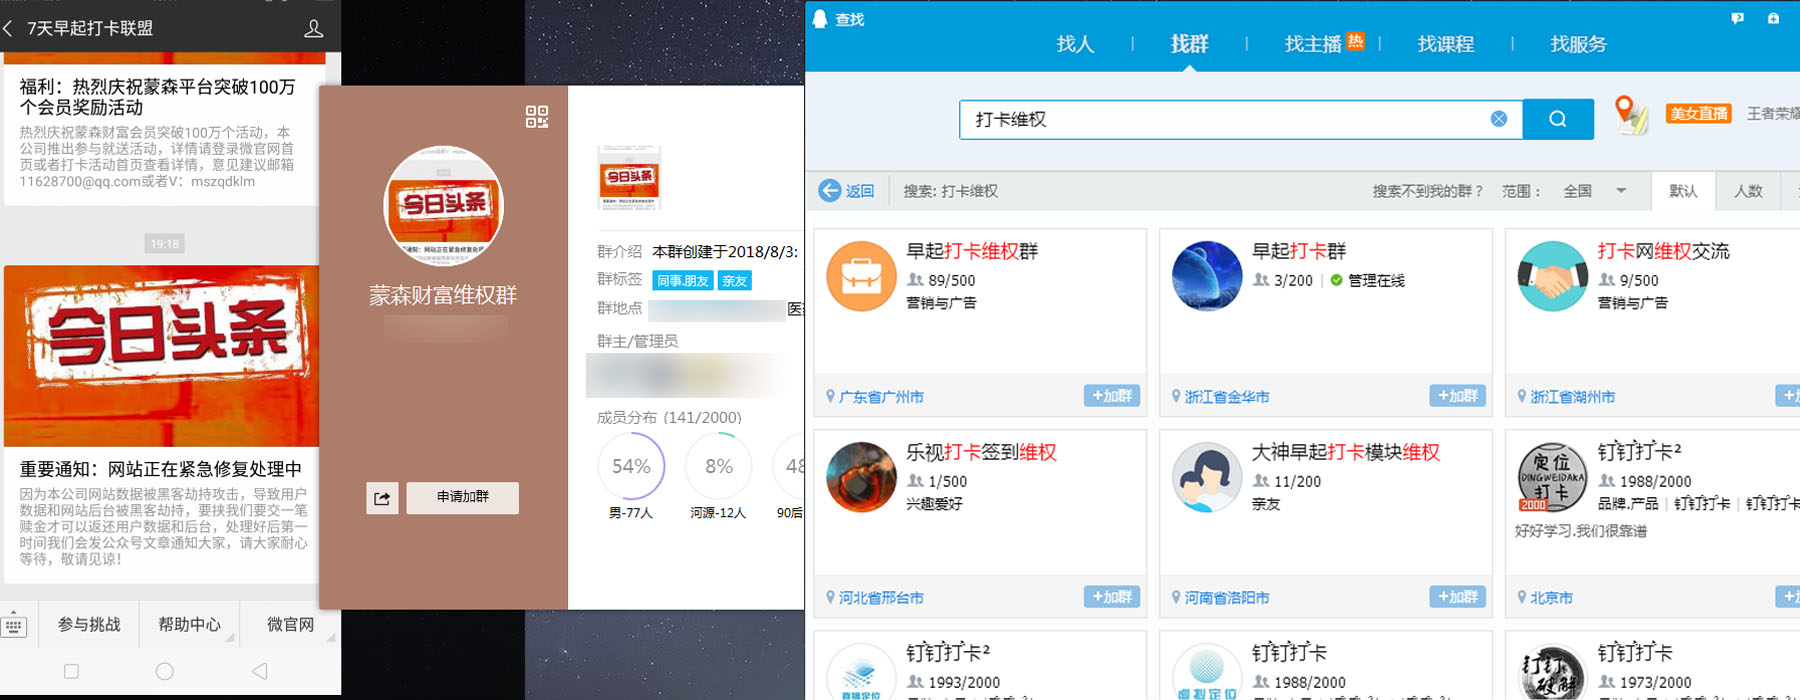
Task: Click the QQ penguin icon next to 查找
Action: 820,19
